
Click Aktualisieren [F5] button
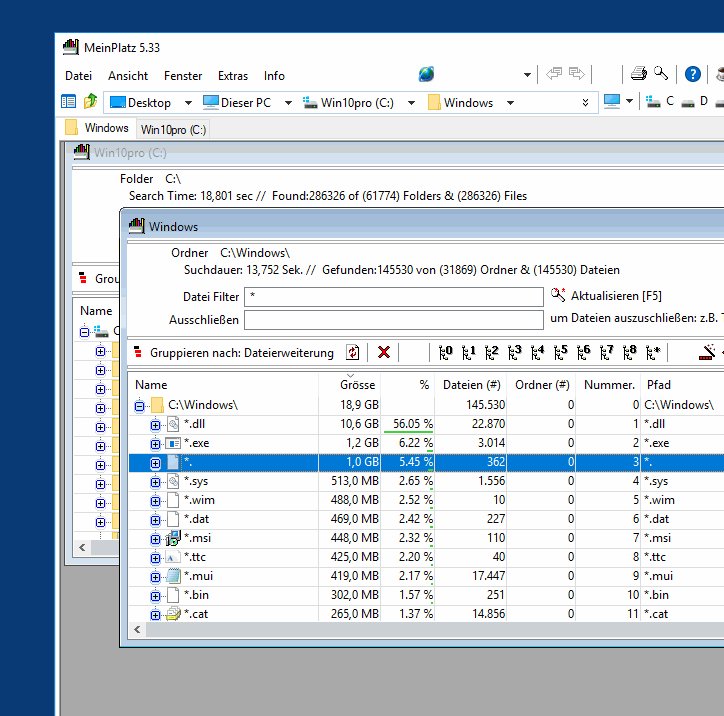click(606, 295)
